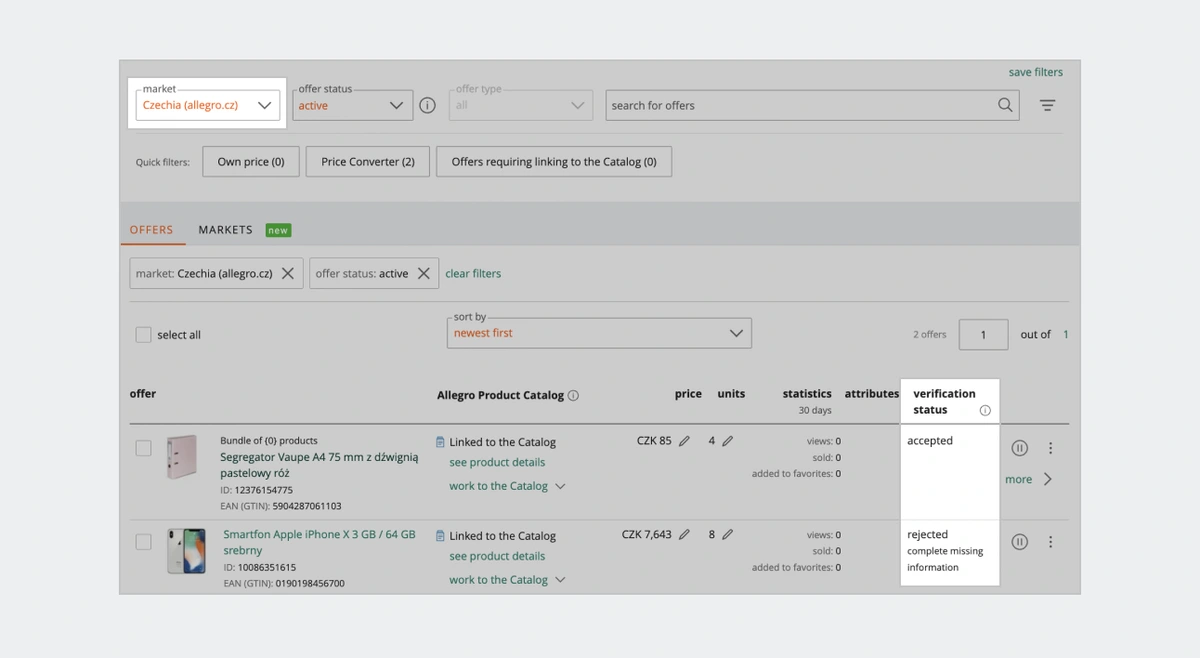Open the offer status dropdown
This screenshot has width=1200, height=658.
(353, 105)
